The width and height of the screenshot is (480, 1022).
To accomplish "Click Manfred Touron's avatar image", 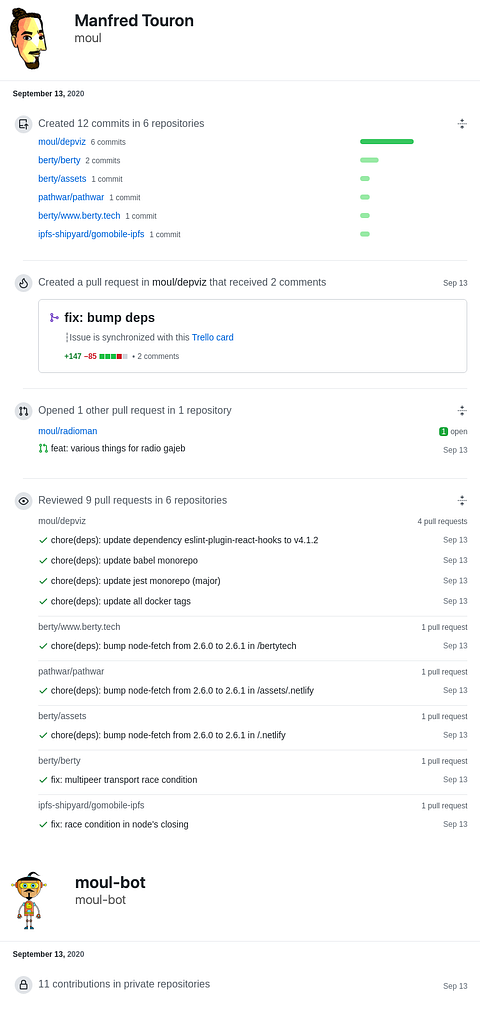I will 29,39.
